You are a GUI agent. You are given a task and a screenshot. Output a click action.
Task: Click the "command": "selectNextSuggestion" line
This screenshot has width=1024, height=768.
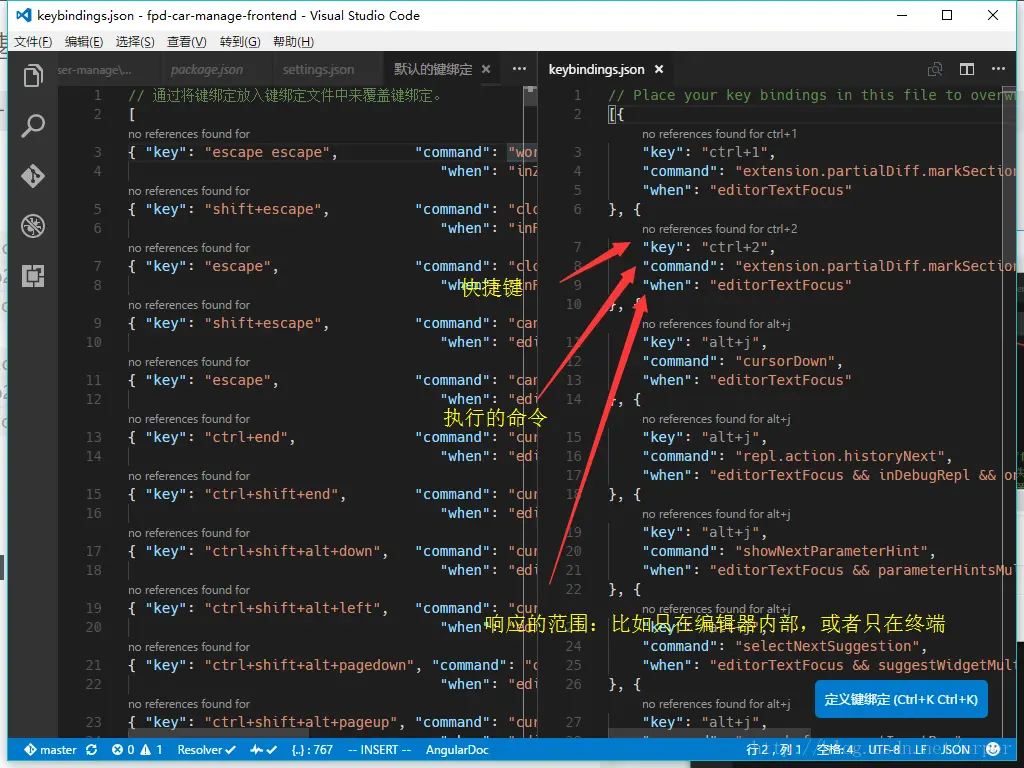784,647
